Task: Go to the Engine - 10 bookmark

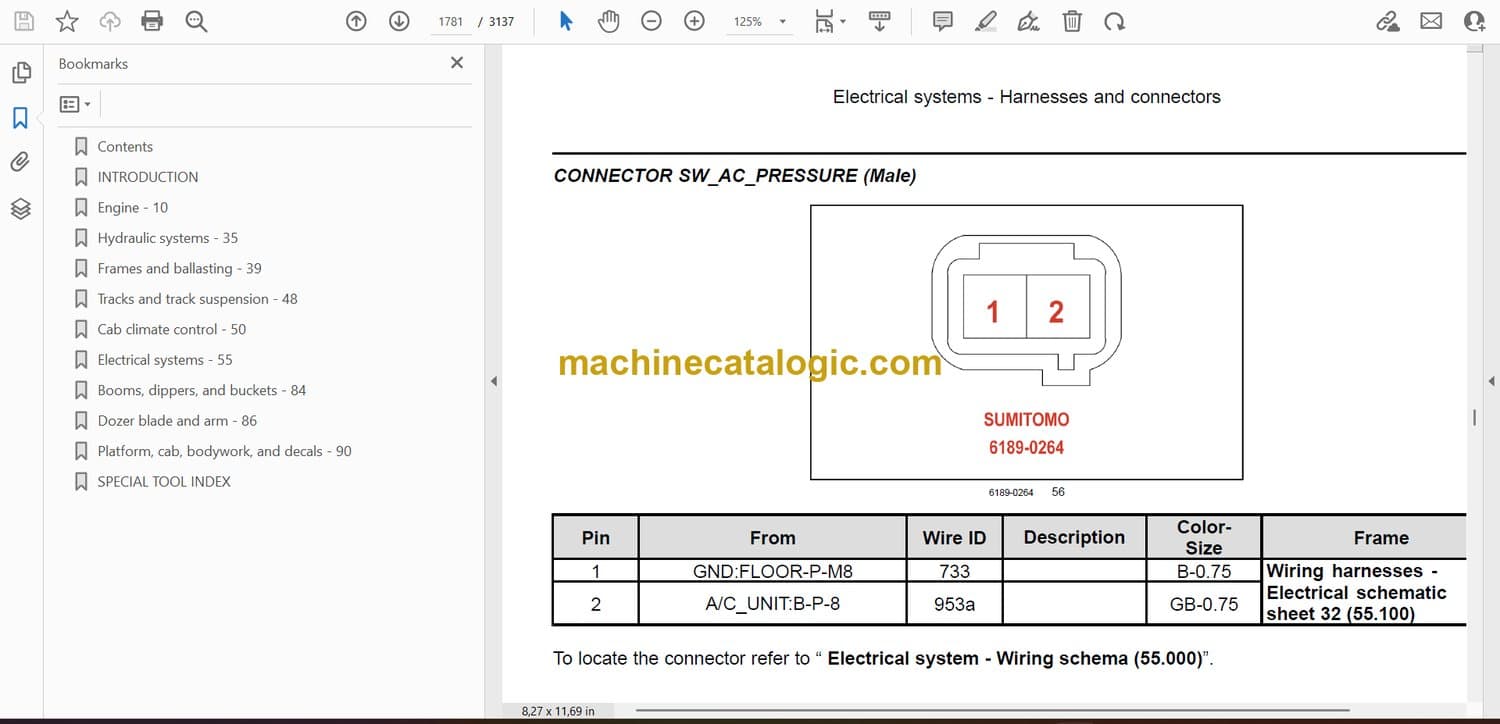Action: click(x=133, y=207)
